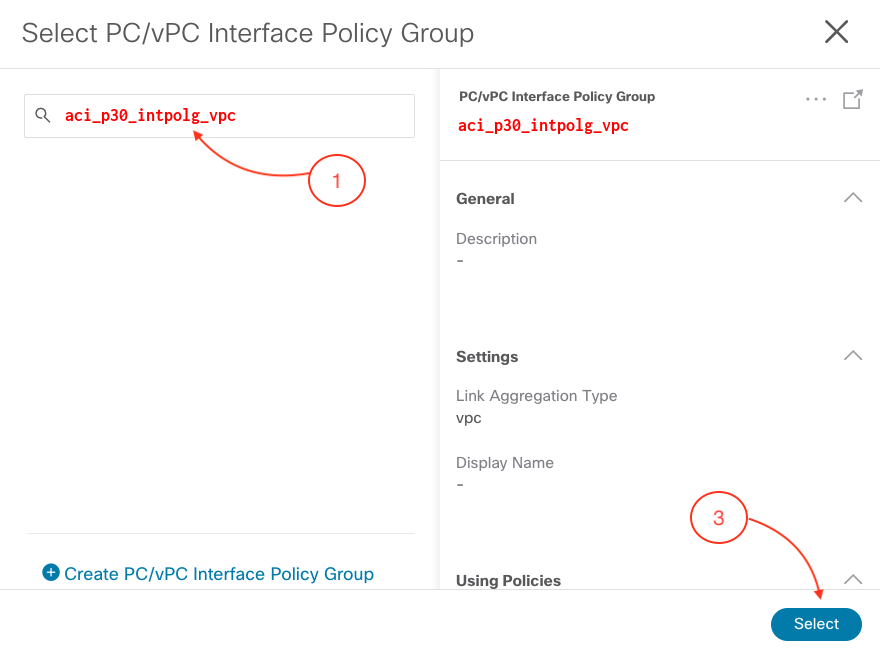Click the General section heading
Viewport: 880px width, 659px height.
[x=485, y=199]
